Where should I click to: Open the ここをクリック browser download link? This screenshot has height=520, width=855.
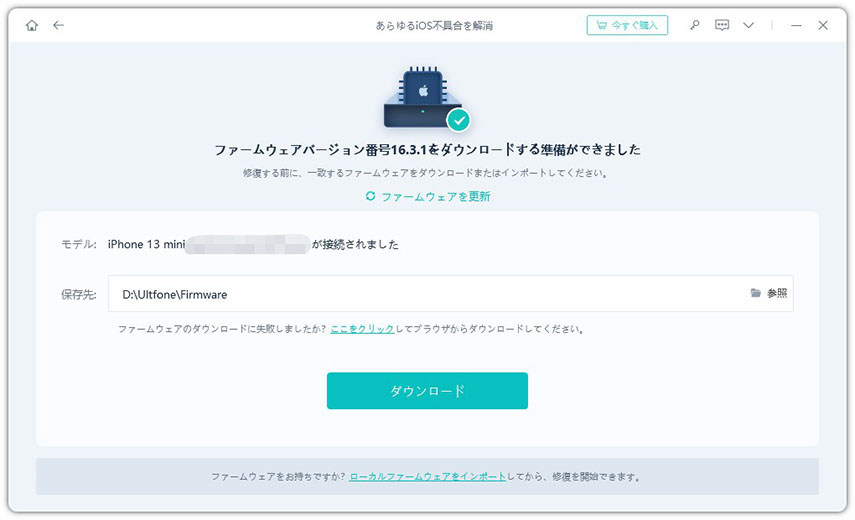click(x=362, y=328)
